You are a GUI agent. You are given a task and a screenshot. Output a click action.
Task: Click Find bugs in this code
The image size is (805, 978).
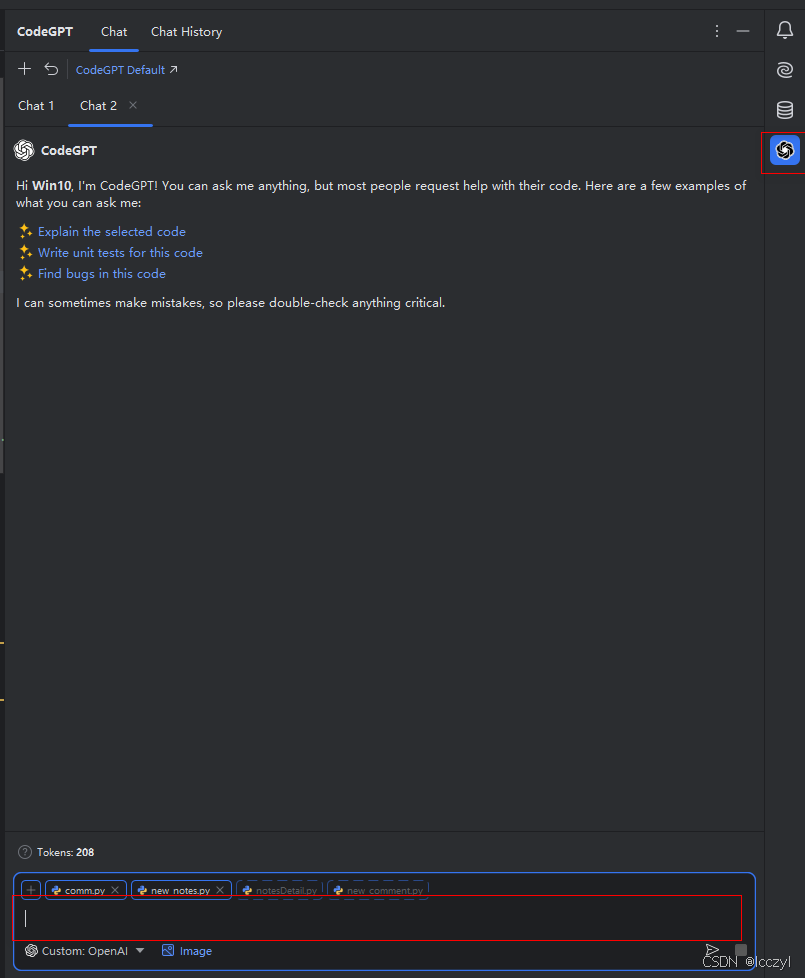point(102,274)
